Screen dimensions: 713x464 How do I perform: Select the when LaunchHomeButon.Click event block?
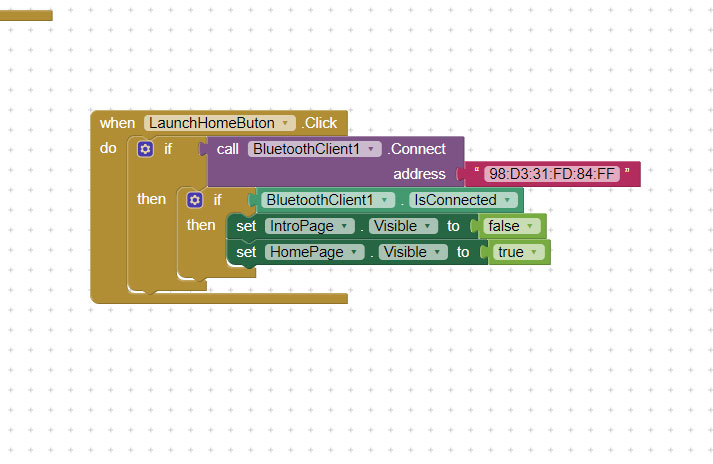117,123
